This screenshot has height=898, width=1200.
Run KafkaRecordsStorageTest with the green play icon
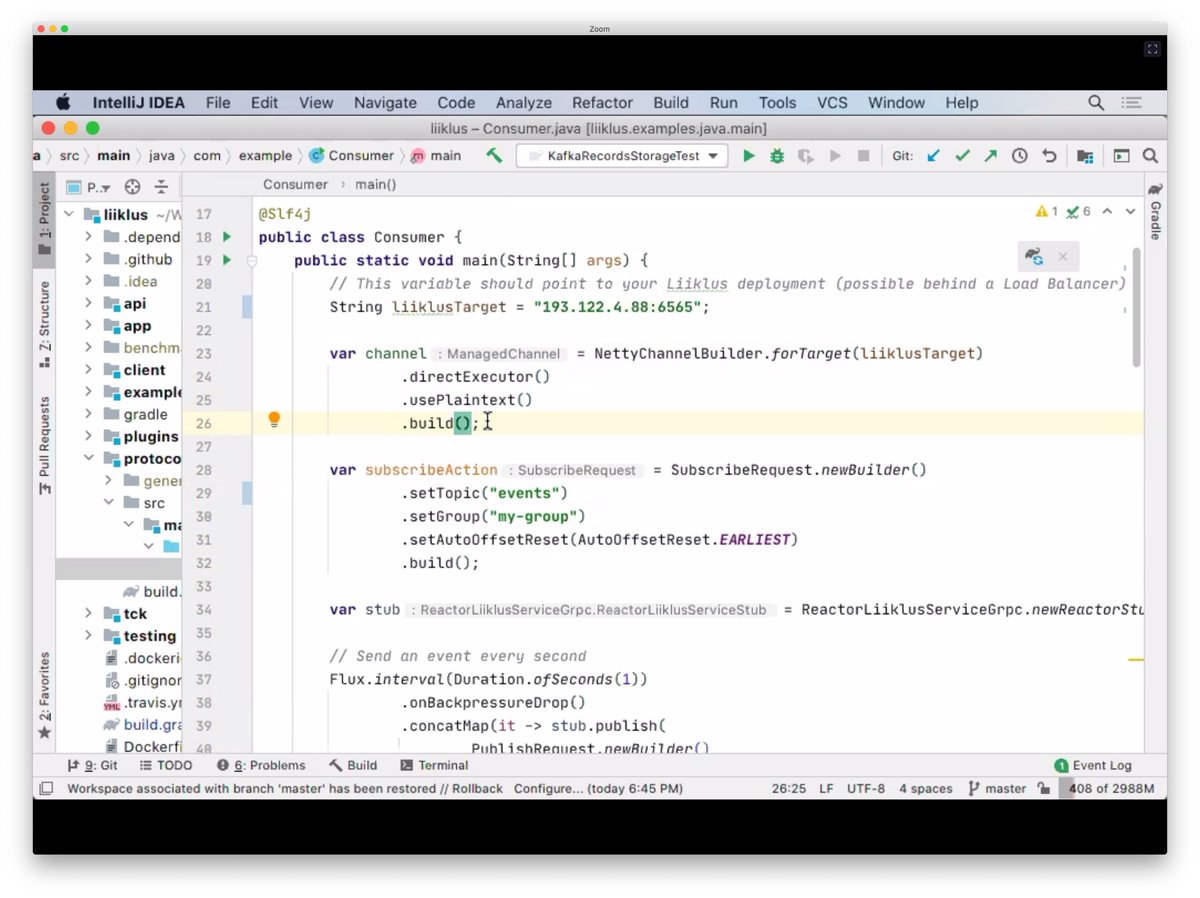tap(748, 156)
